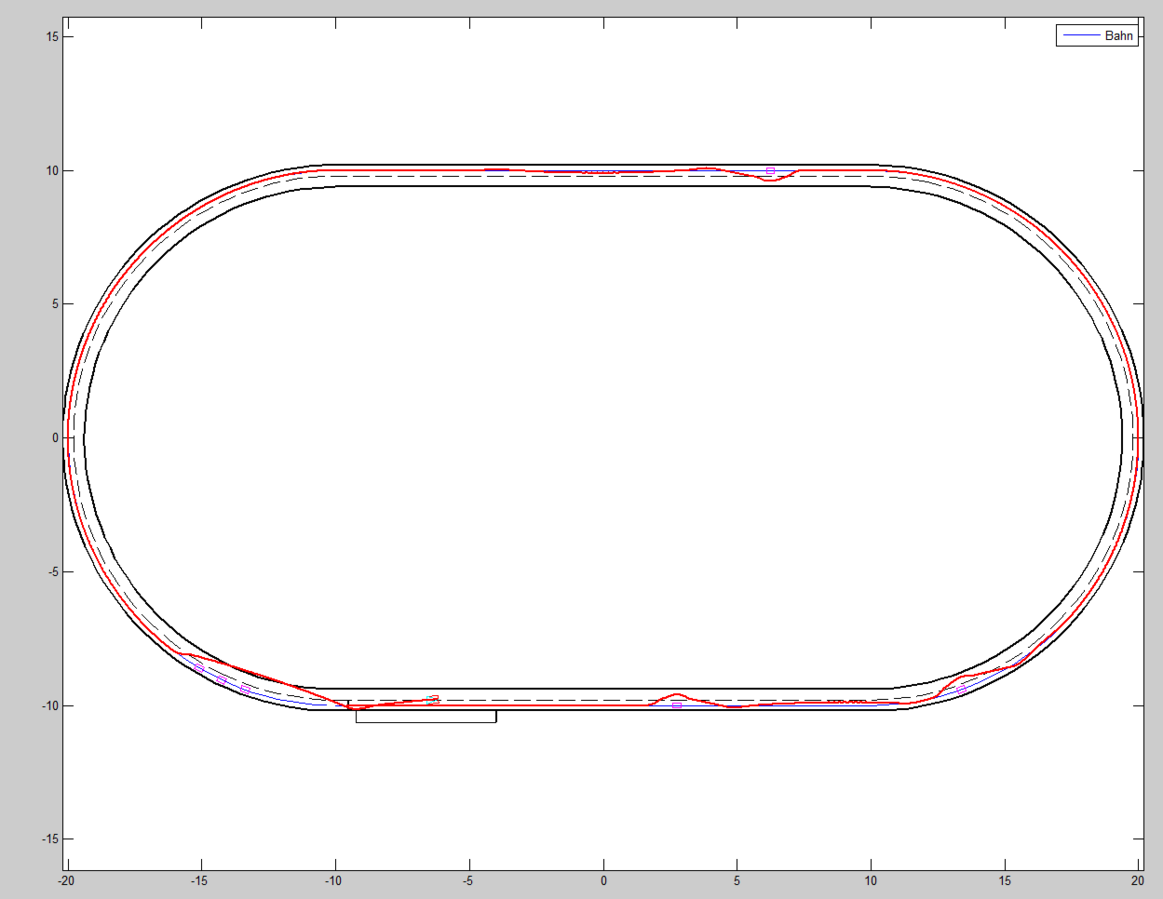Click the y-axis tick label 15
This screenshot has width=1163, height=899.
point(50,37)
